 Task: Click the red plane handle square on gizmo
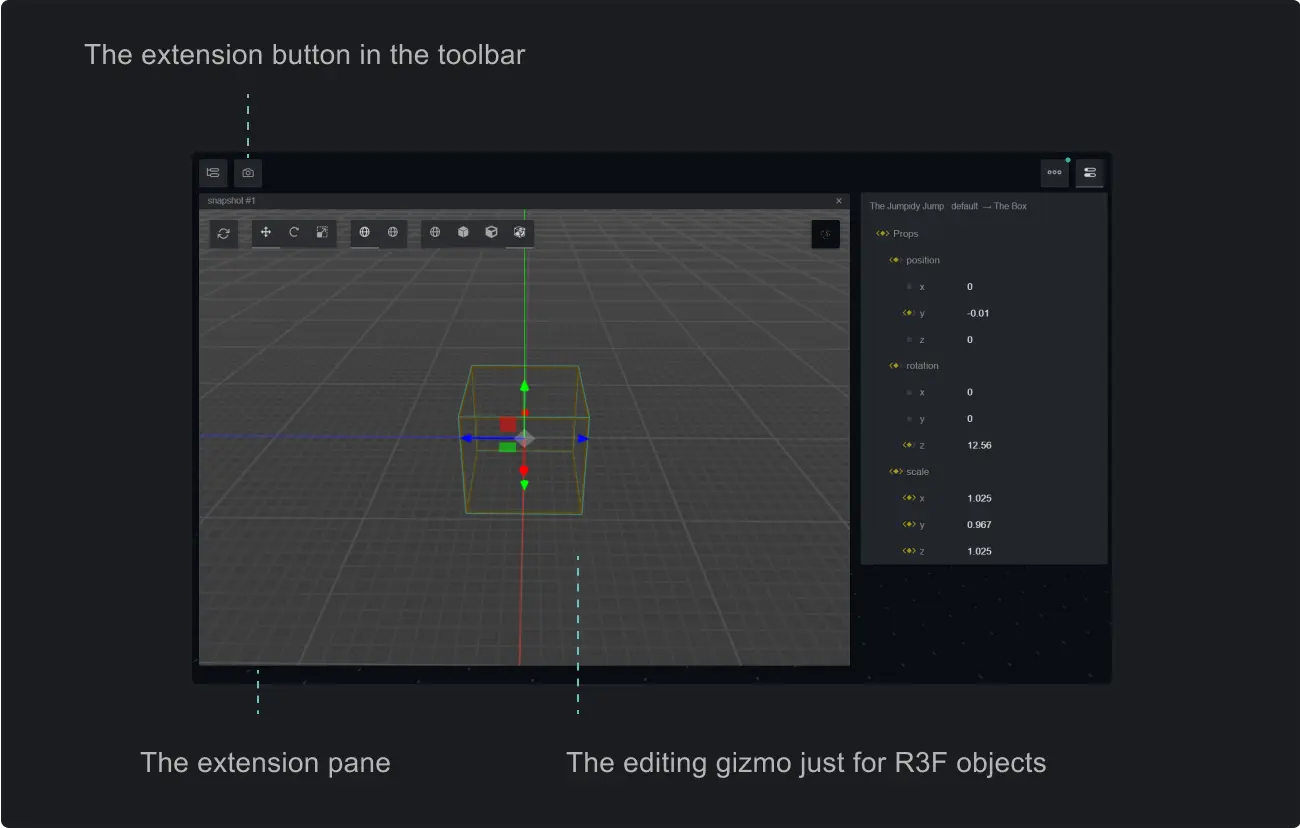tap(508, 424)
